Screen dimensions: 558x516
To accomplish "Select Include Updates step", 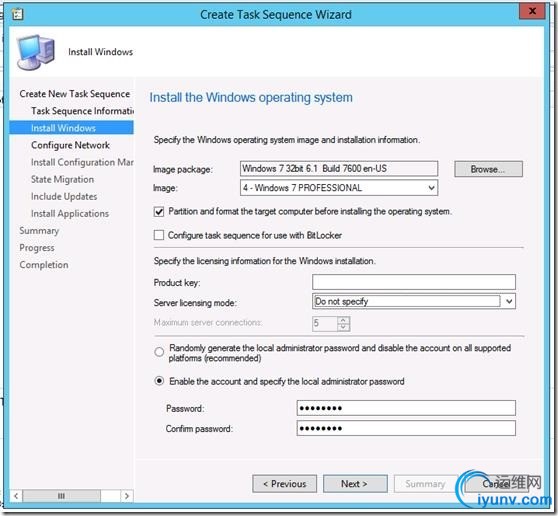I will [64, 196].
